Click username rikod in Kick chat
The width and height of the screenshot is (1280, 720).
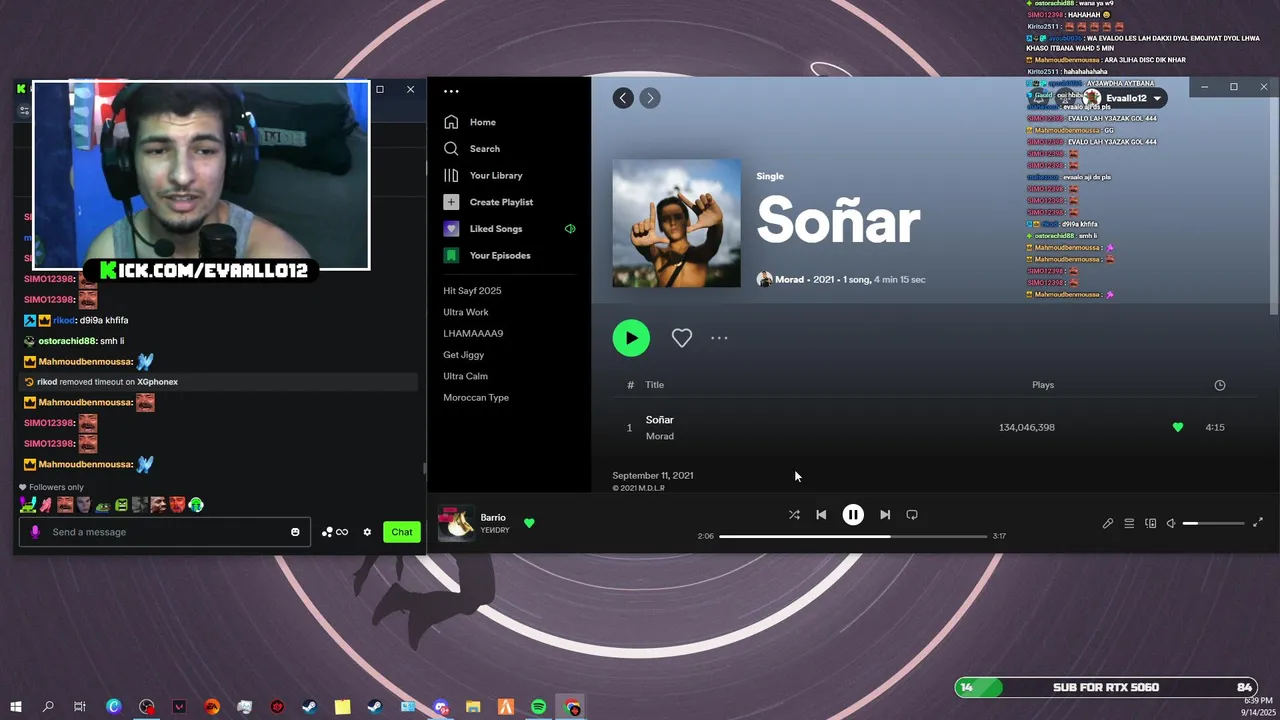(x=64, y=320)
